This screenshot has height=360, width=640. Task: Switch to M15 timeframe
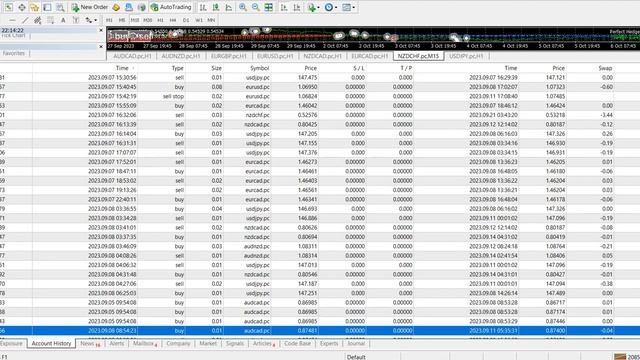(x=135, y=20)
